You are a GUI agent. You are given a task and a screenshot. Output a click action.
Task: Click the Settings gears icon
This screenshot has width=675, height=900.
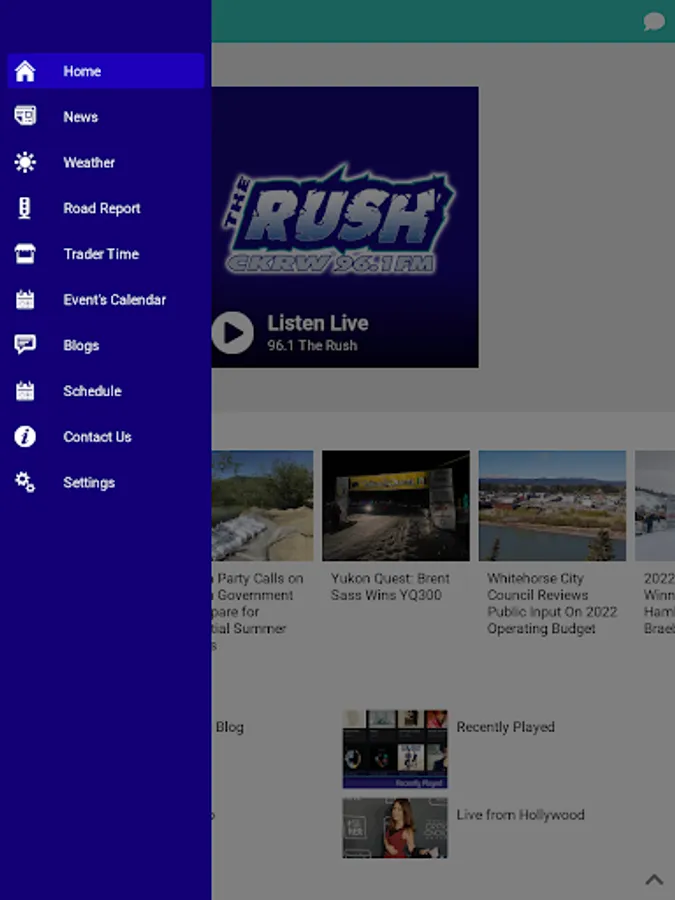click(x=25, y=482)
